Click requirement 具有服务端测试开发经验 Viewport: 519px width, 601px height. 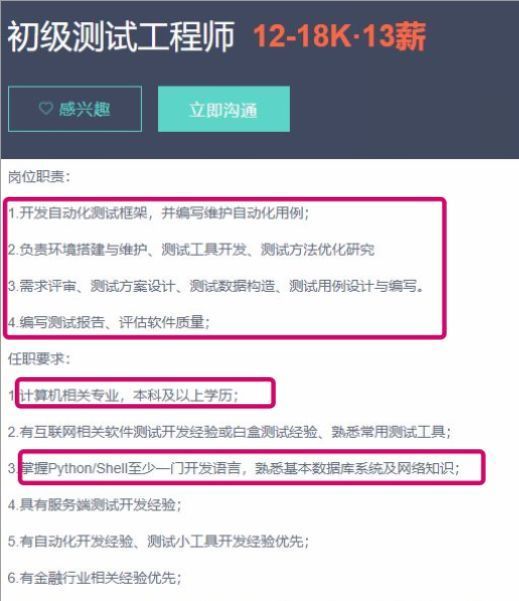94,504
